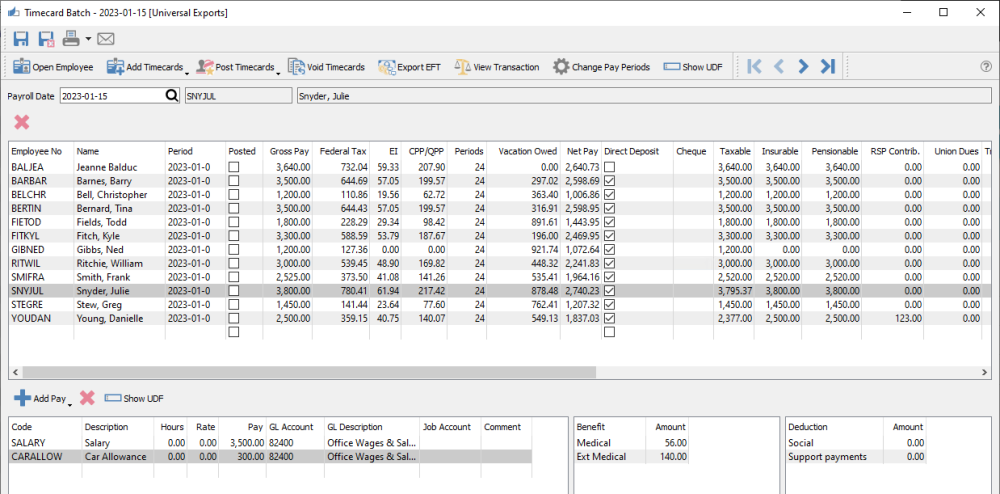Click the Void Timecards button

tap(326, 67)
